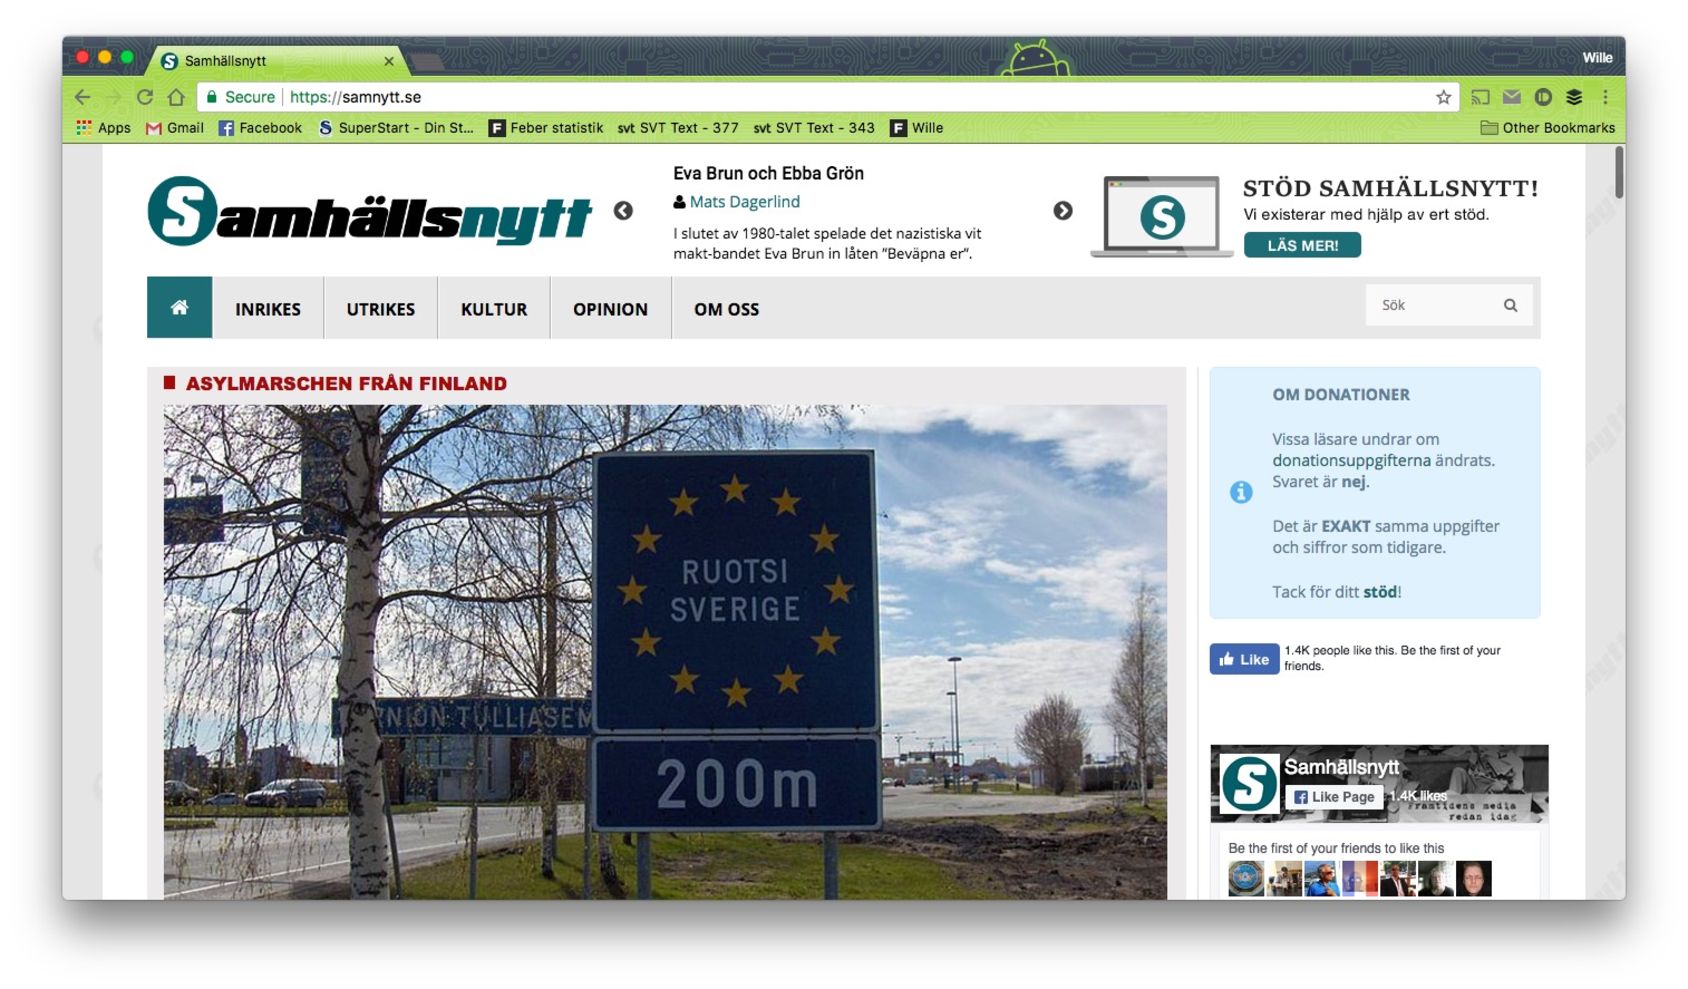Bookmark this page with the star icon
Viewport: 1688px width, 989px height.
1443,97
